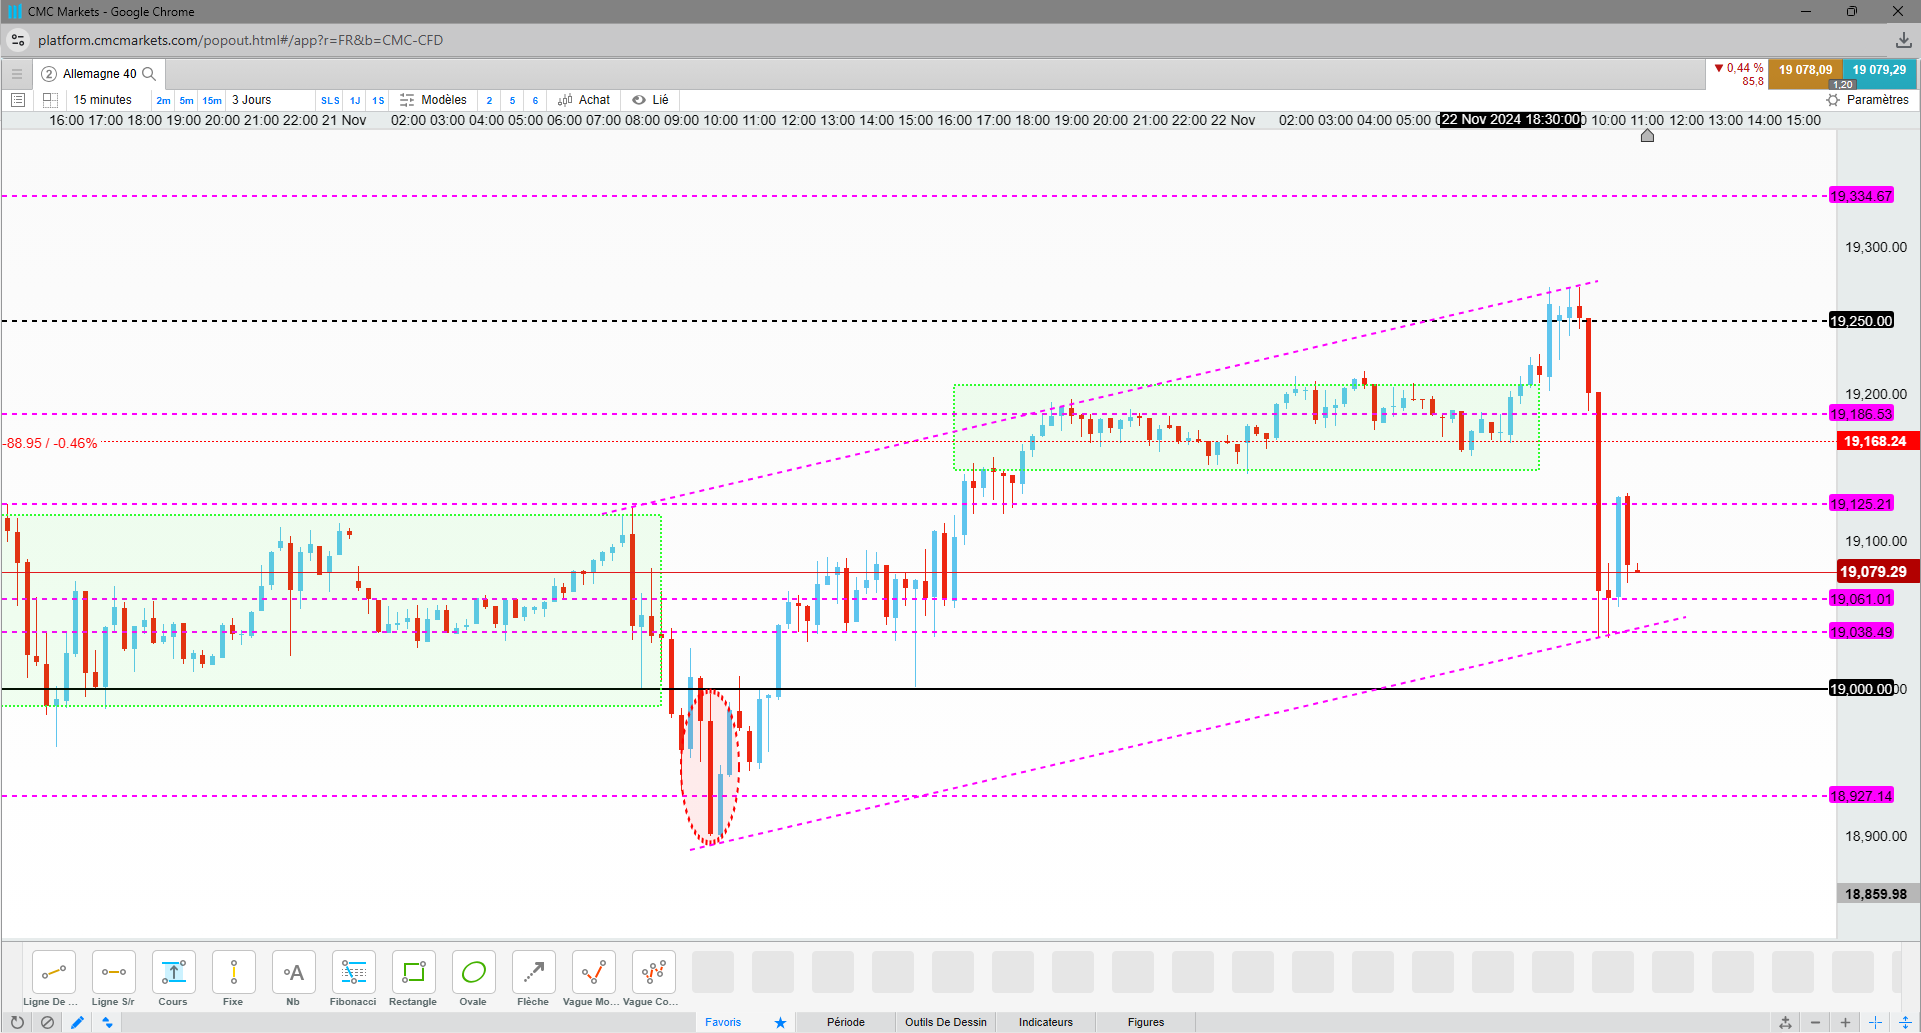
Task: Click the blue up-down arrows icon
Action: [107, 1022]
